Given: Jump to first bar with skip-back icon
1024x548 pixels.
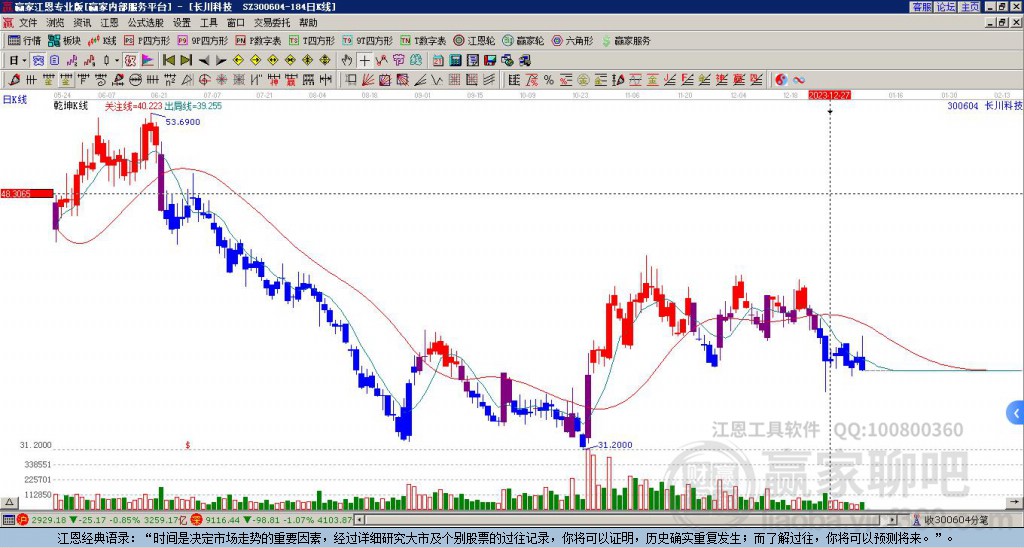Looking at the screenshot, I should (x=168, y=60).
